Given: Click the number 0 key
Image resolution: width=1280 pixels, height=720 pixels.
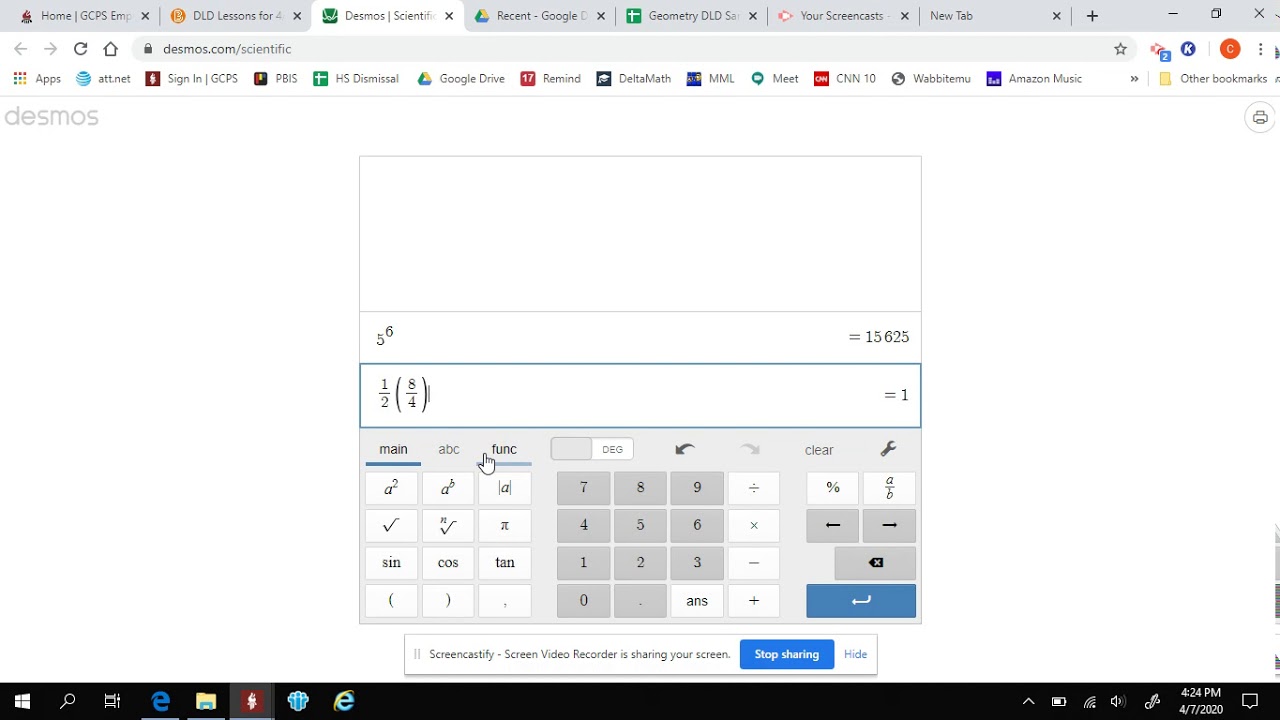Looking at the screenshot, I should click(x=583, y=601).
